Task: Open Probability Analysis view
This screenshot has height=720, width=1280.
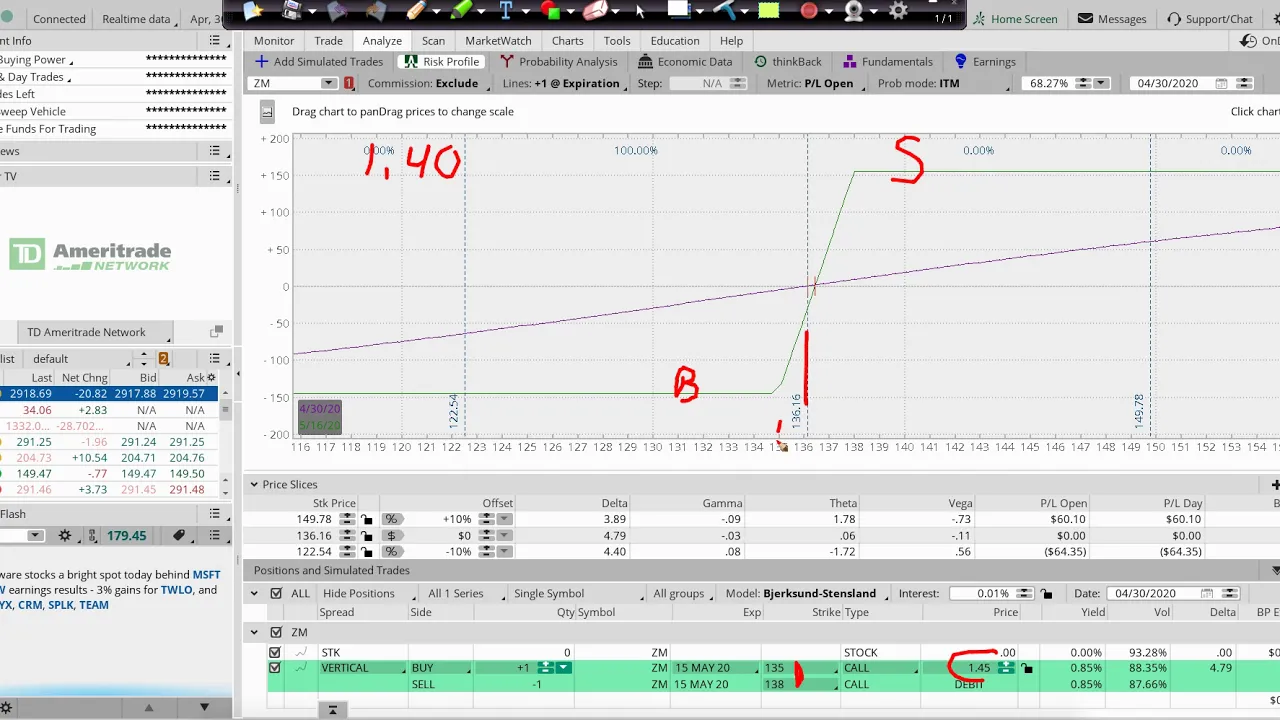Action: pyautogui.click(x=558, y=61)
